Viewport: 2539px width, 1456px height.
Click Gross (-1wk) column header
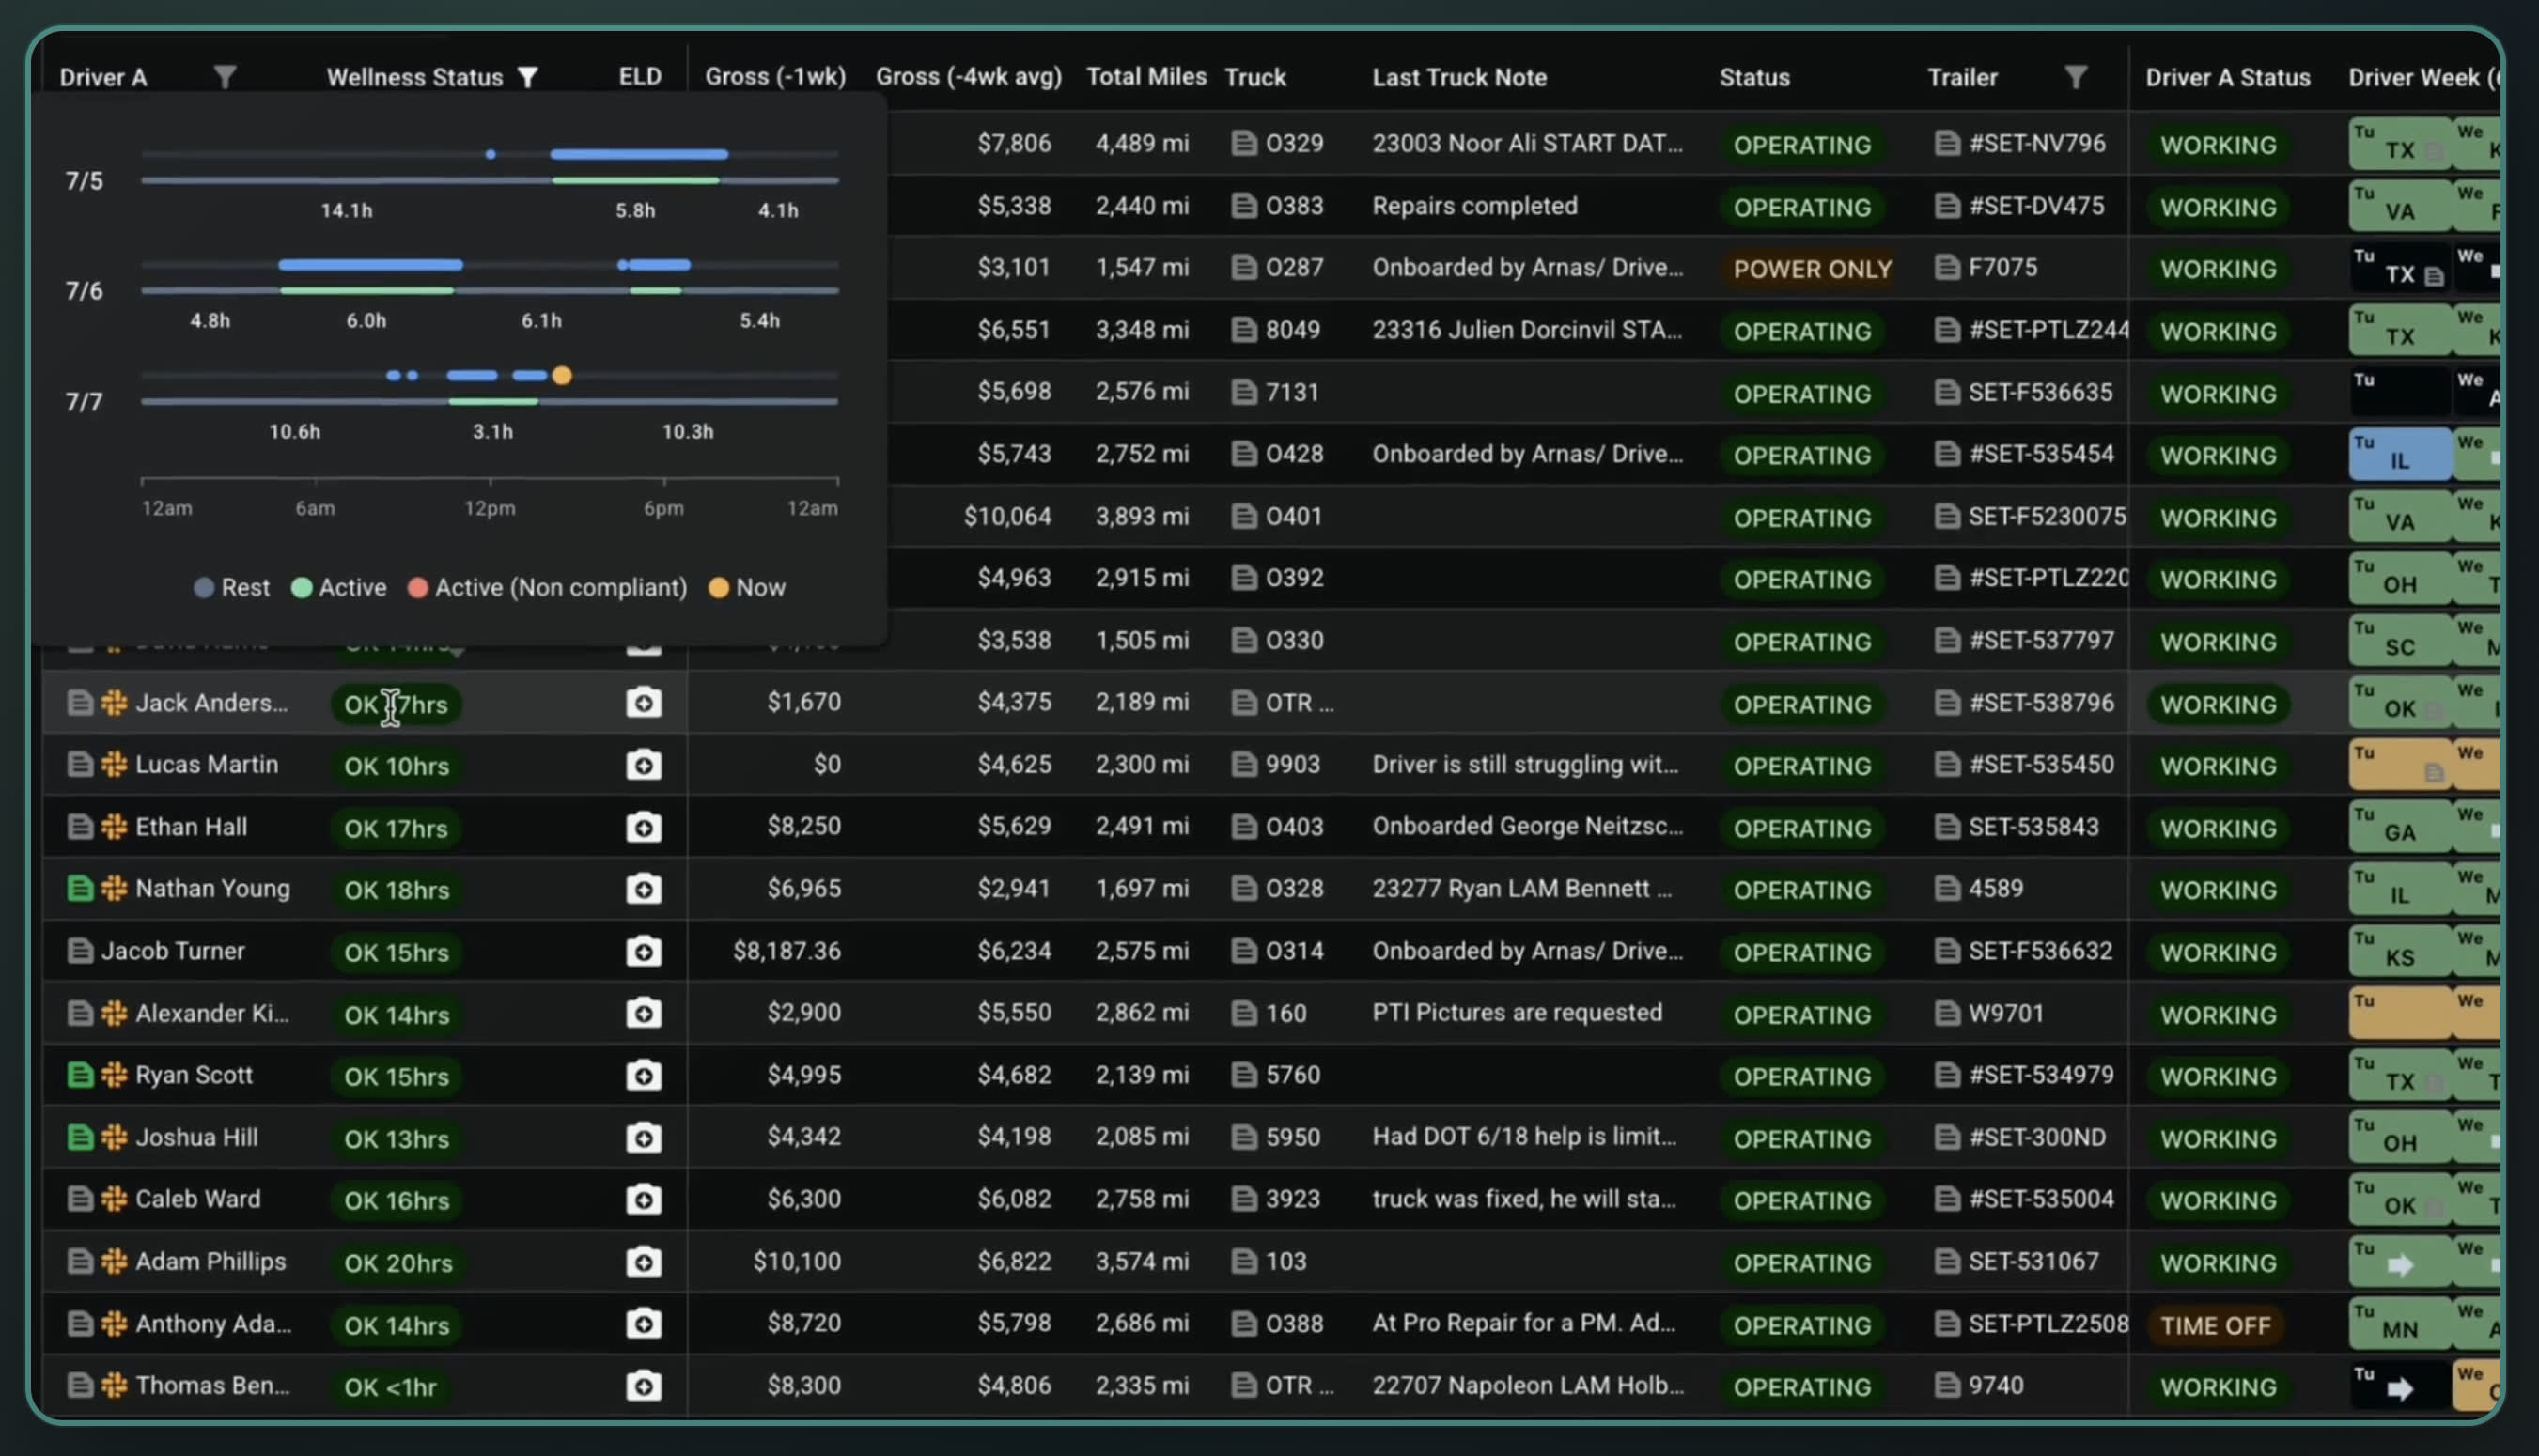pyautogui.click(x=775, y=77)
